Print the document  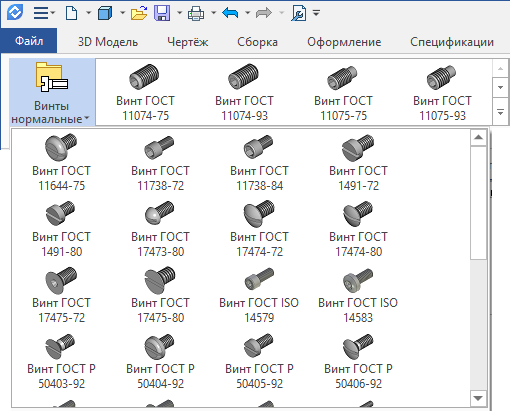196,13
